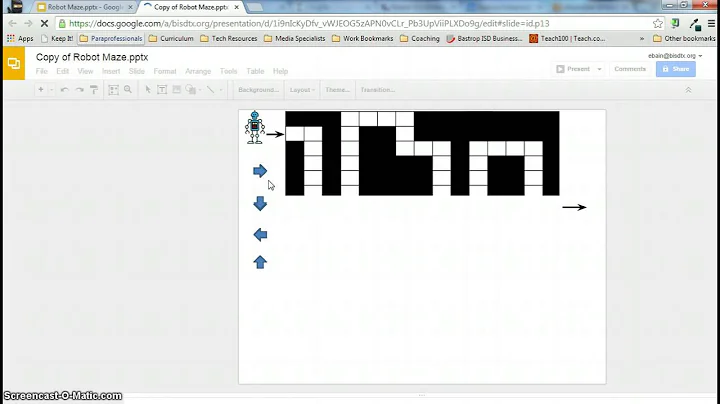This screenshot has width=720, height=404.
Task: Click the browser Back arrow
Action: click(x=12, y=23)
